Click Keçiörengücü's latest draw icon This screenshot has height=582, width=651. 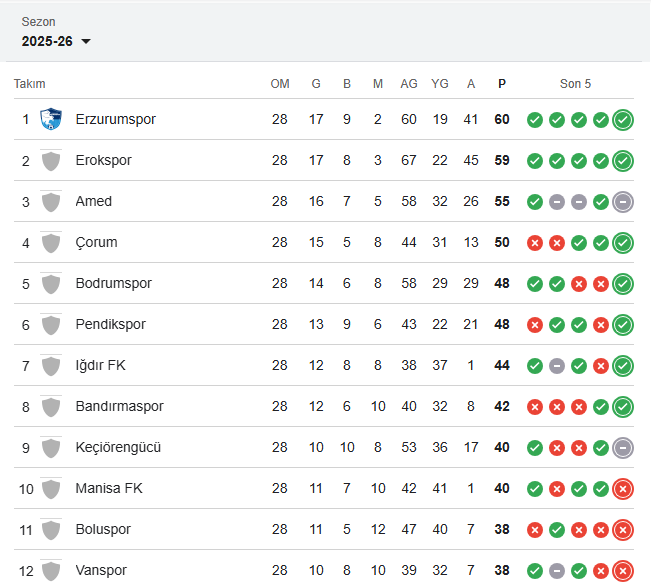click(623, 448)
